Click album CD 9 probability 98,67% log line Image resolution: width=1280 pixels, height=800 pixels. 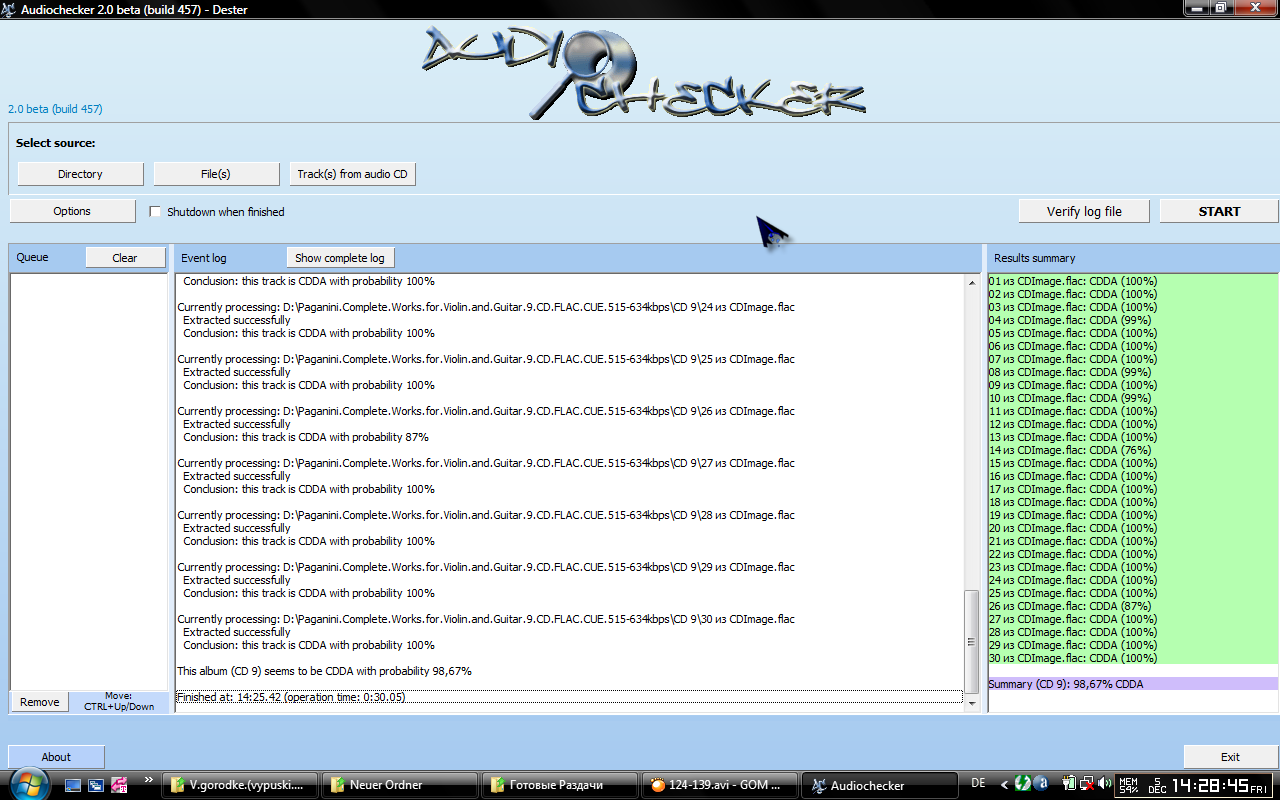(324, 671)
